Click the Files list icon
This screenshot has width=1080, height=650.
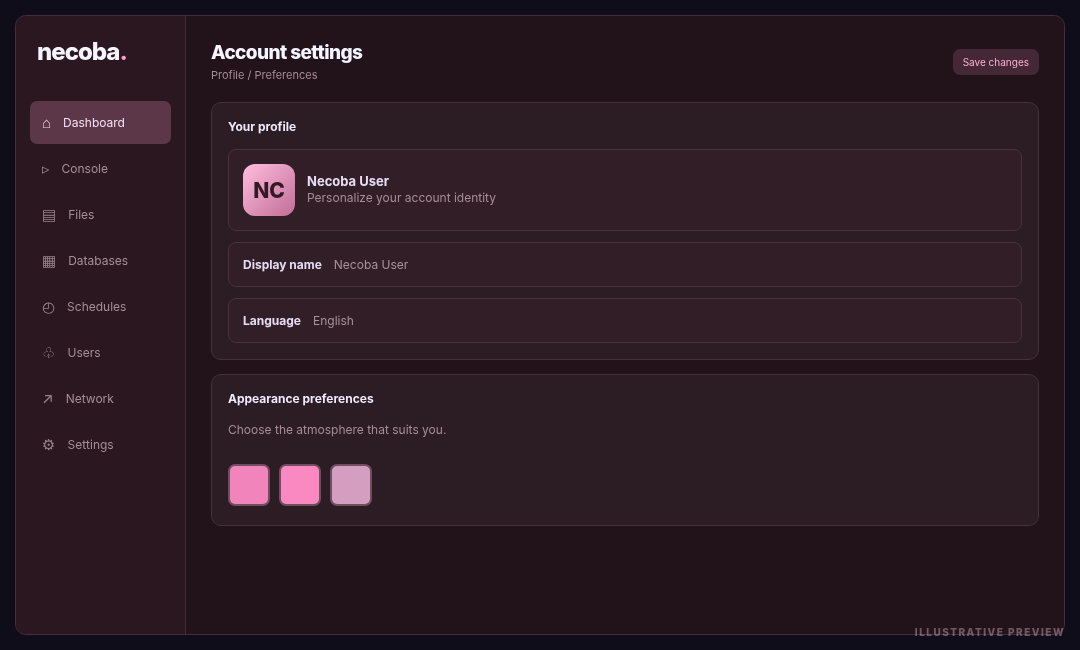49,216
